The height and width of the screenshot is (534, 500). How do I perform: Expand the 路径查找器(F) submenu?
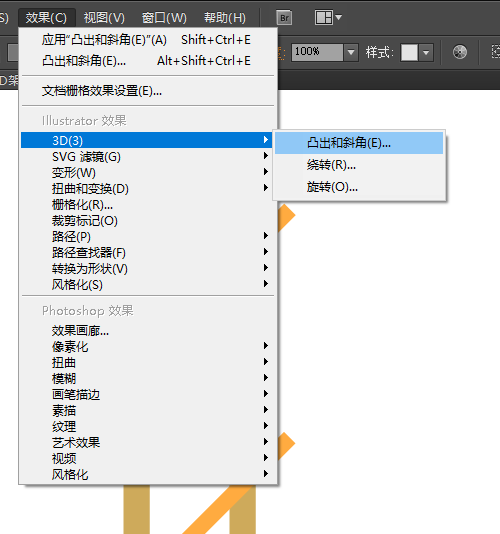(x=146, y=252)
